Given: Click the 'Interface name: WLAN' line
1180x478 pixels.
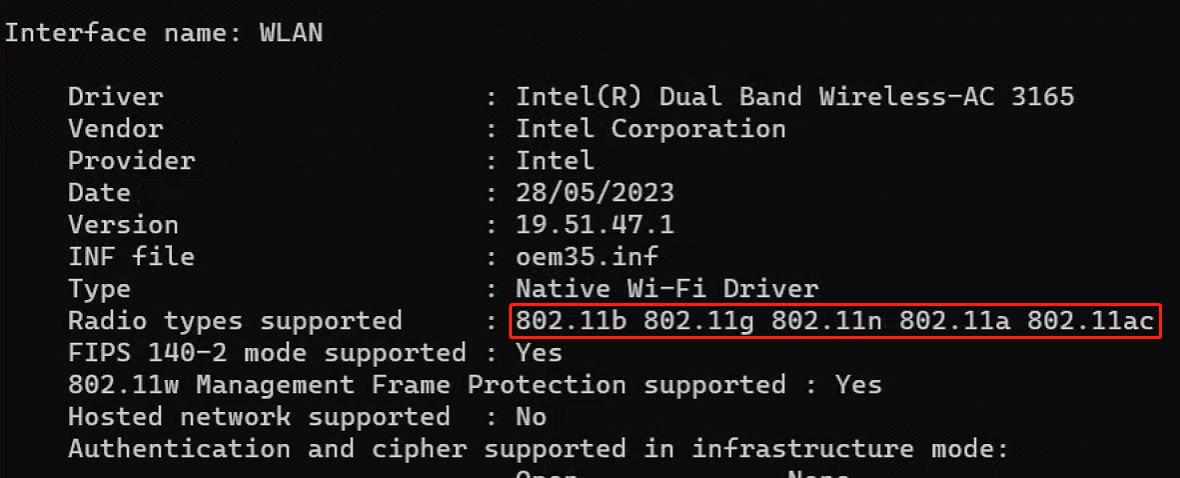Looking at the screenshot, I should point(164,33).
